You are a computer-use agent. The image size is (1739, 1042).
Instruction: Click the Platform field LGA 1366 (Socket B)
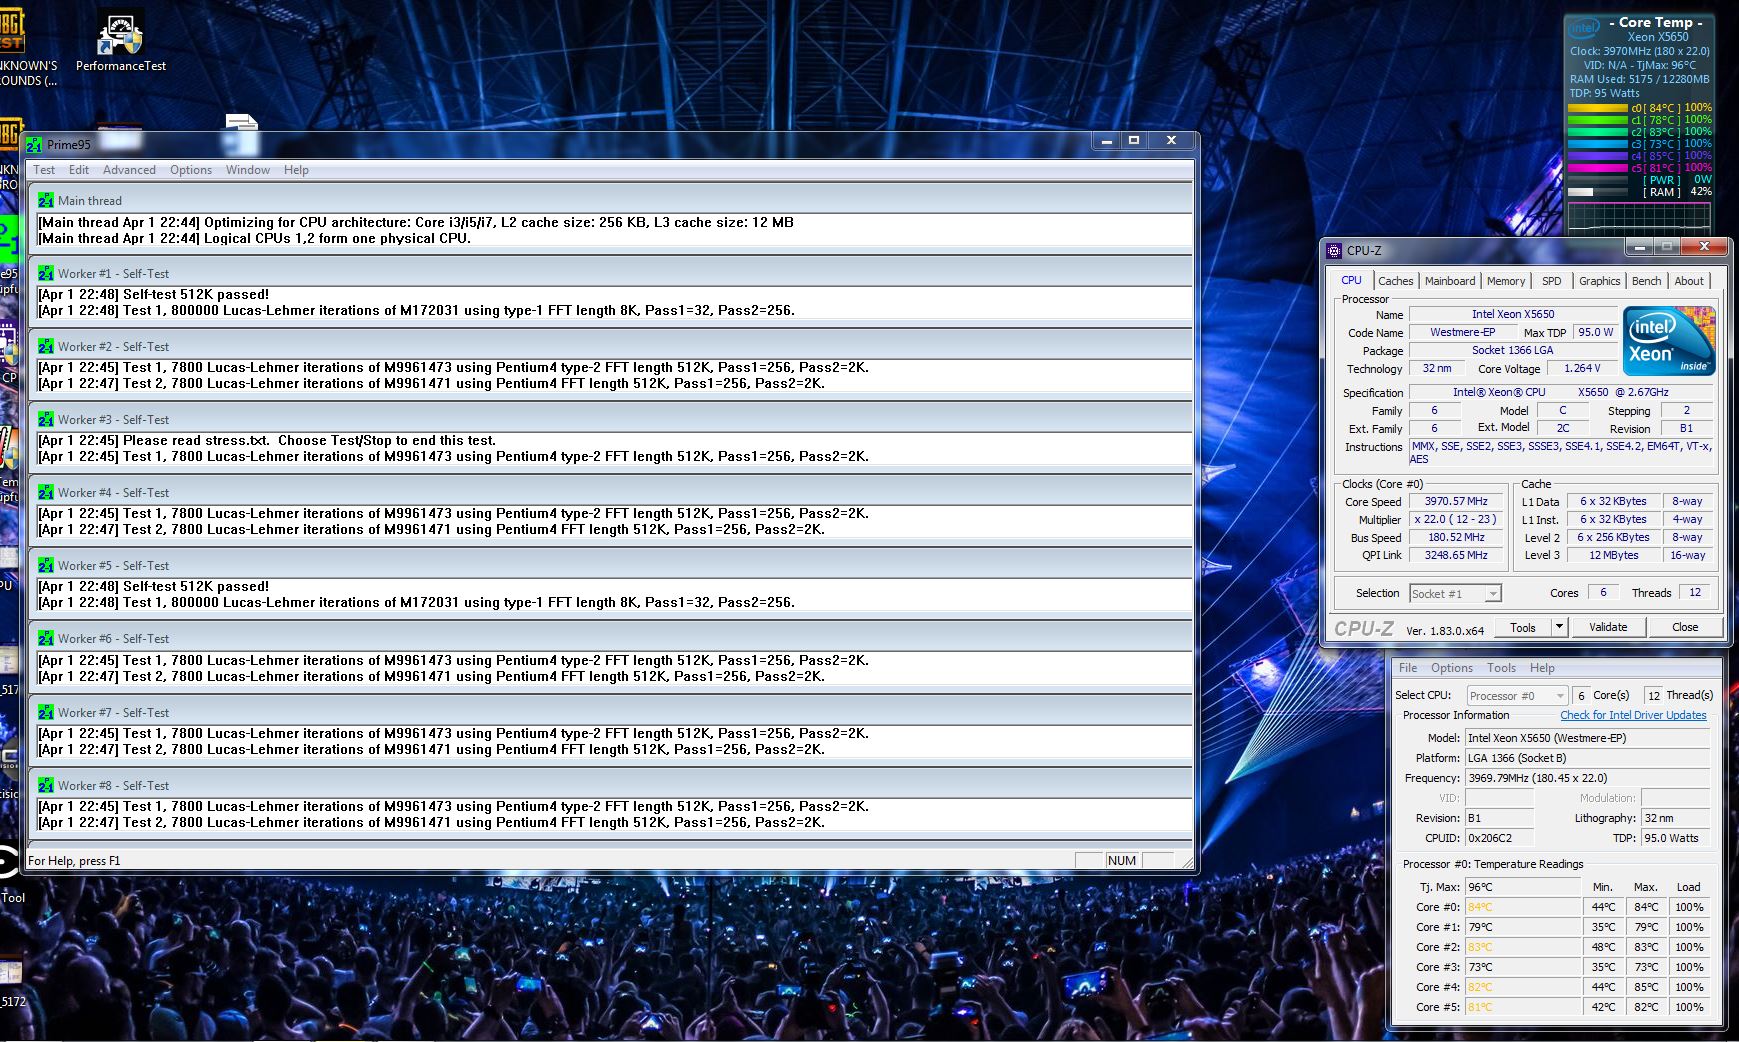[1588, 758]
